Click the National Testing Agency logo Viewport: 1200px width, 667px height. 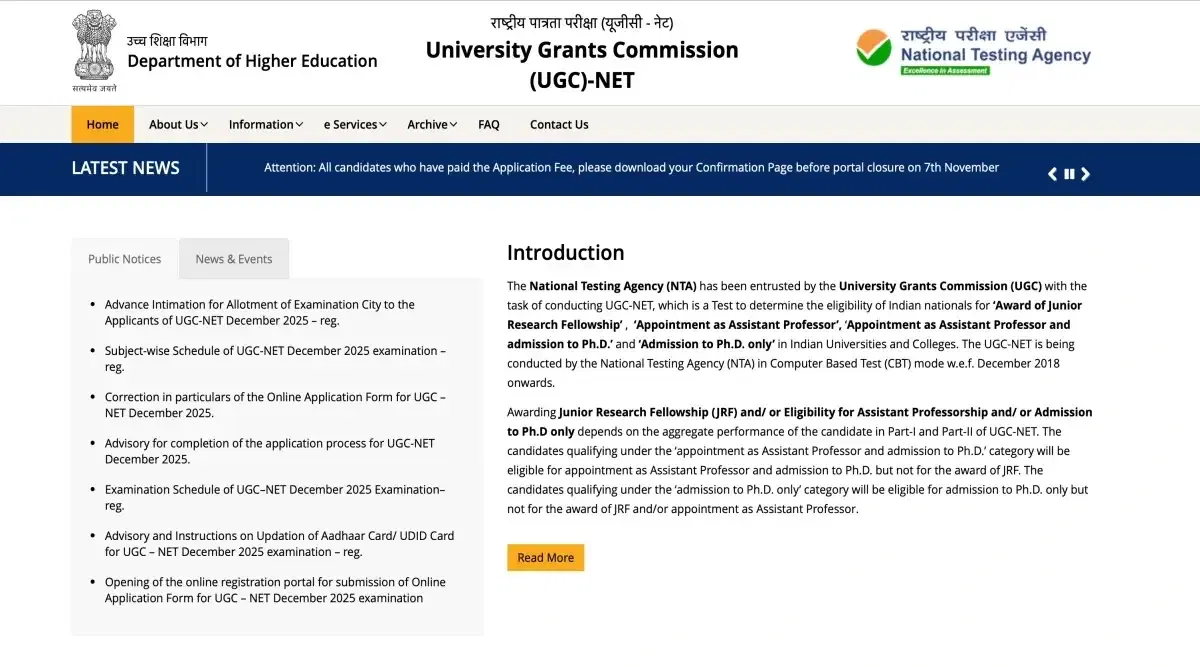tap(973, 50)
